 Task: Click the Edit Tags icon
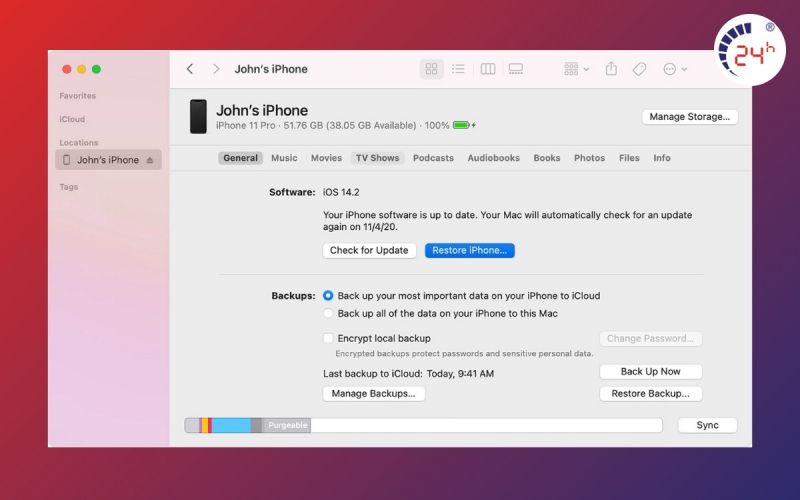click(639, 69)
